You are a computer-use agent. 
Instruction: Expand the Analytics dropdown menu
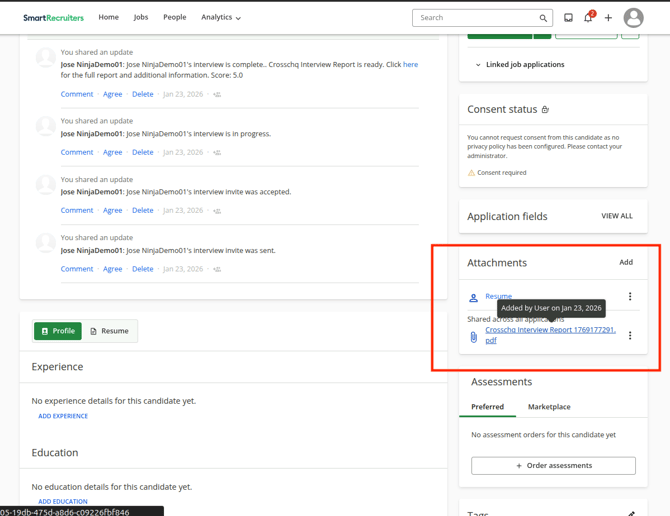pos(221,17)
